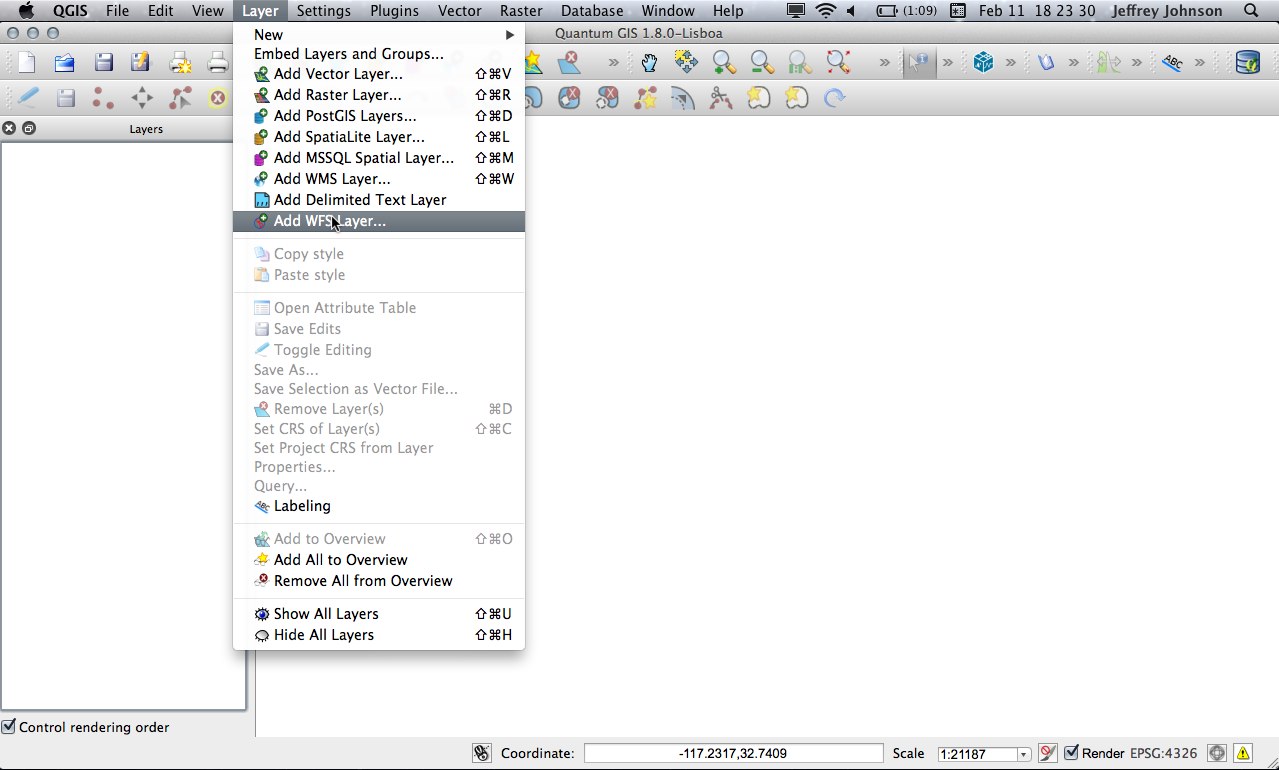
Task: Choose Add Vector Layer menu item
Action: click(x=379, y=74)
